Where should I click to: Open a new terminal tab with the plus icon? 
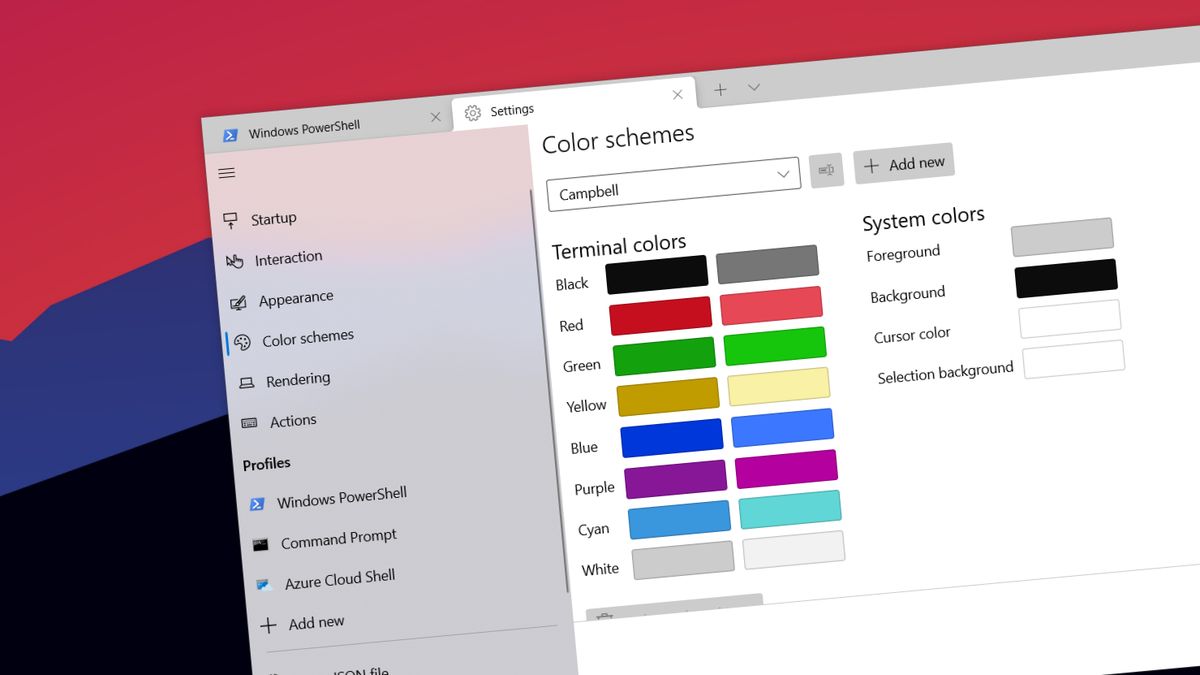(719, 90)
